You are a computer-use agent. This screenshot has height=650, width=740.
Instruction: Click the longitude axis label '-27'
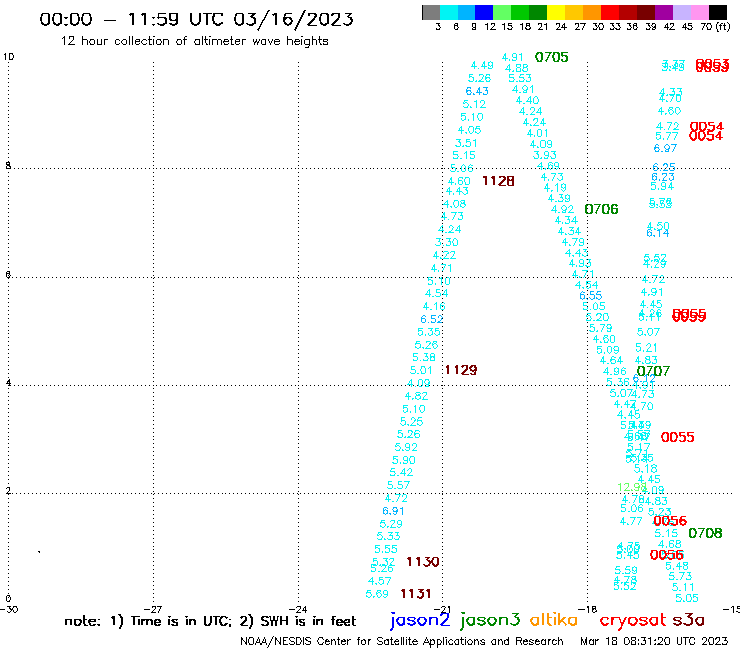(153, 609)
